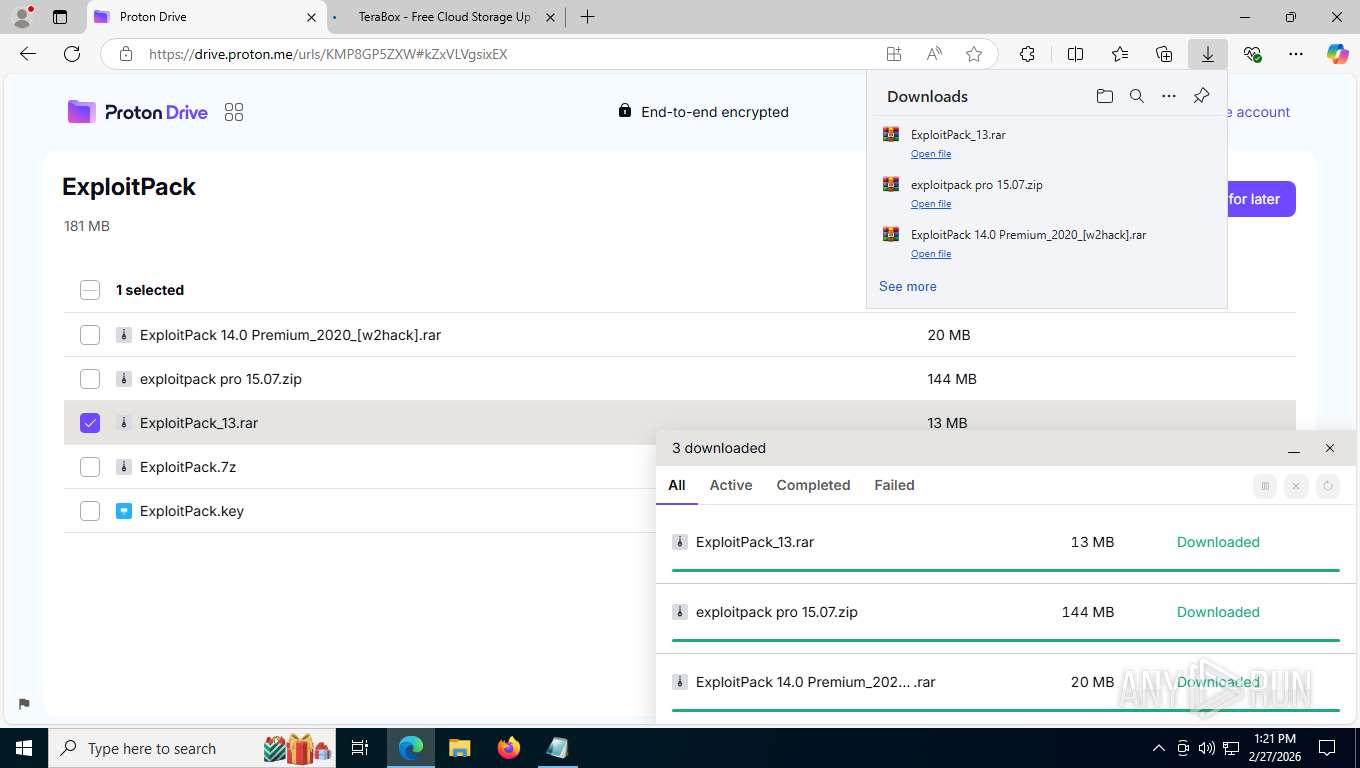Open File Explorer from the taskbar

click(459, 748)
